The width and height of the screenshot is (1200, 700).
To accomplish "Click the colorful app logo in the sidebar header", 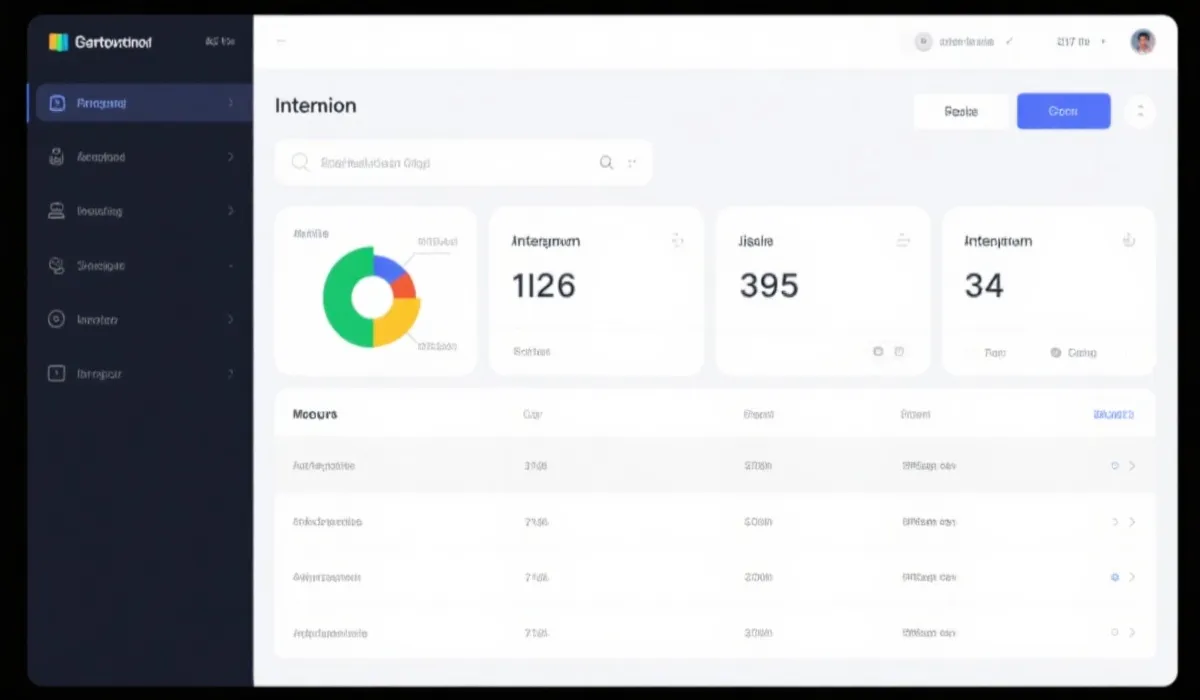I will [x=58, y=42].
